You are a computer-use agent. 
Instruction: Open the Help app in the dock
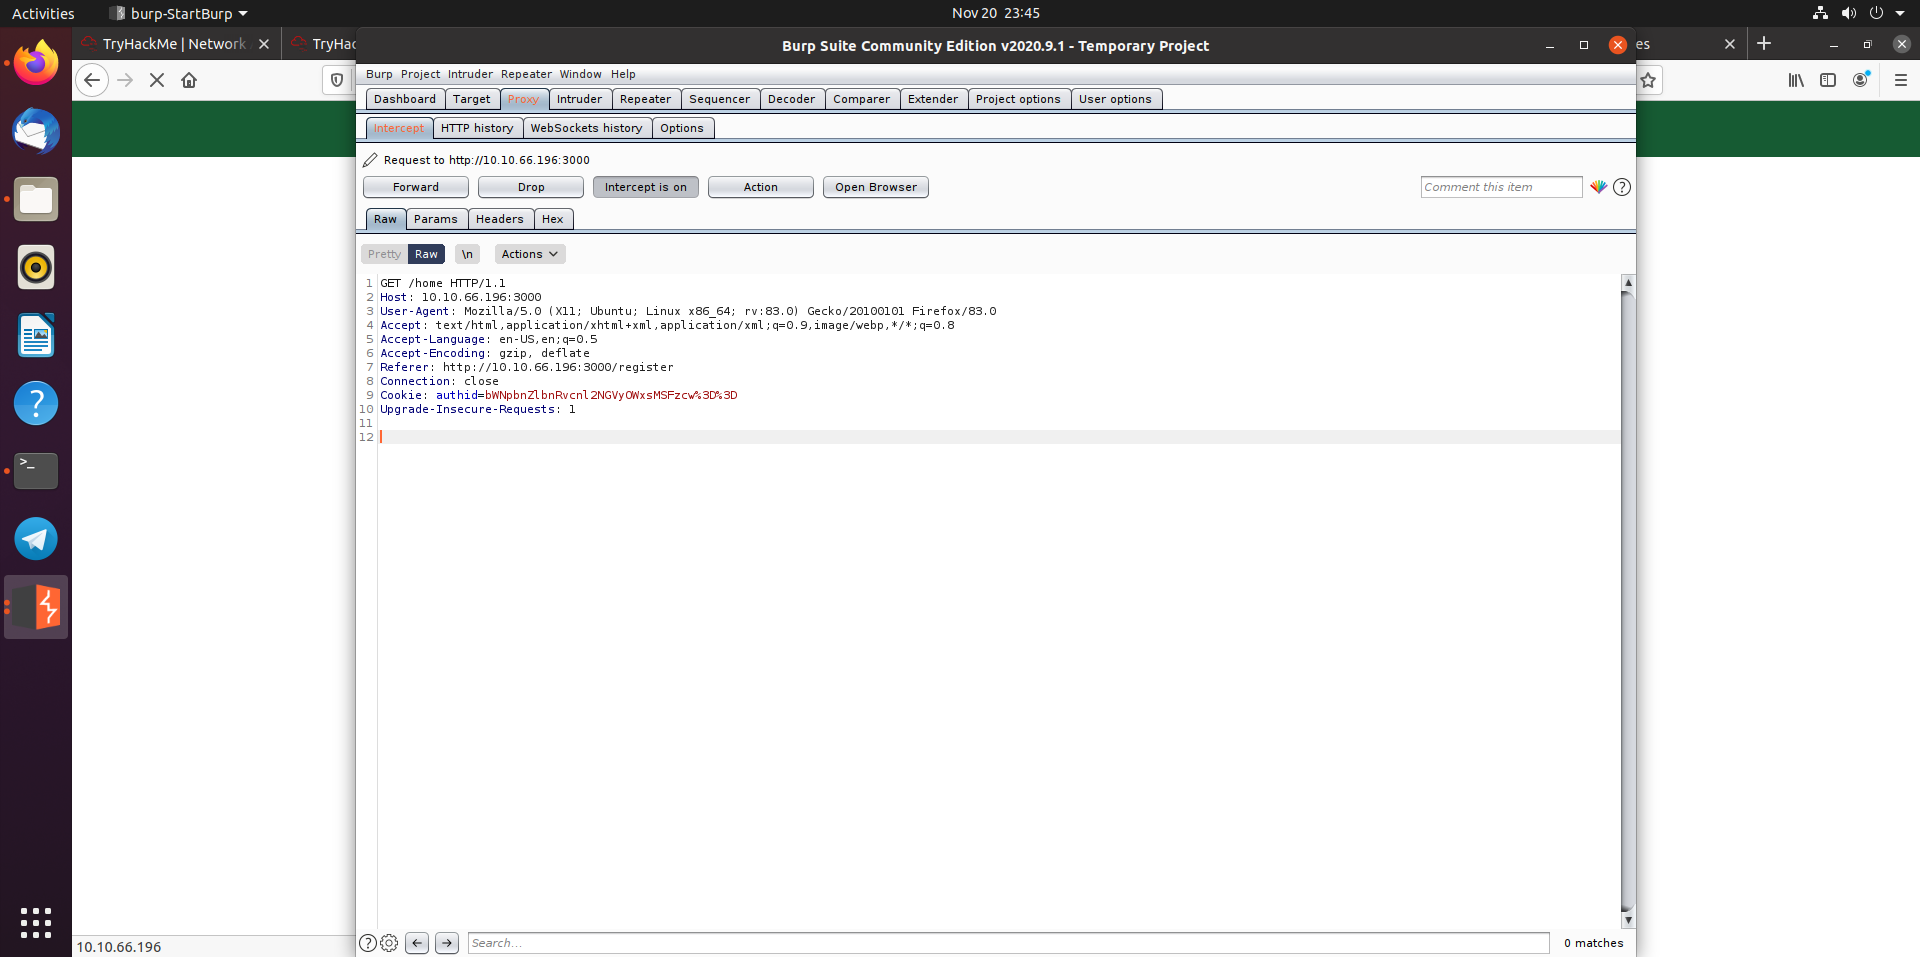point(36,403)
